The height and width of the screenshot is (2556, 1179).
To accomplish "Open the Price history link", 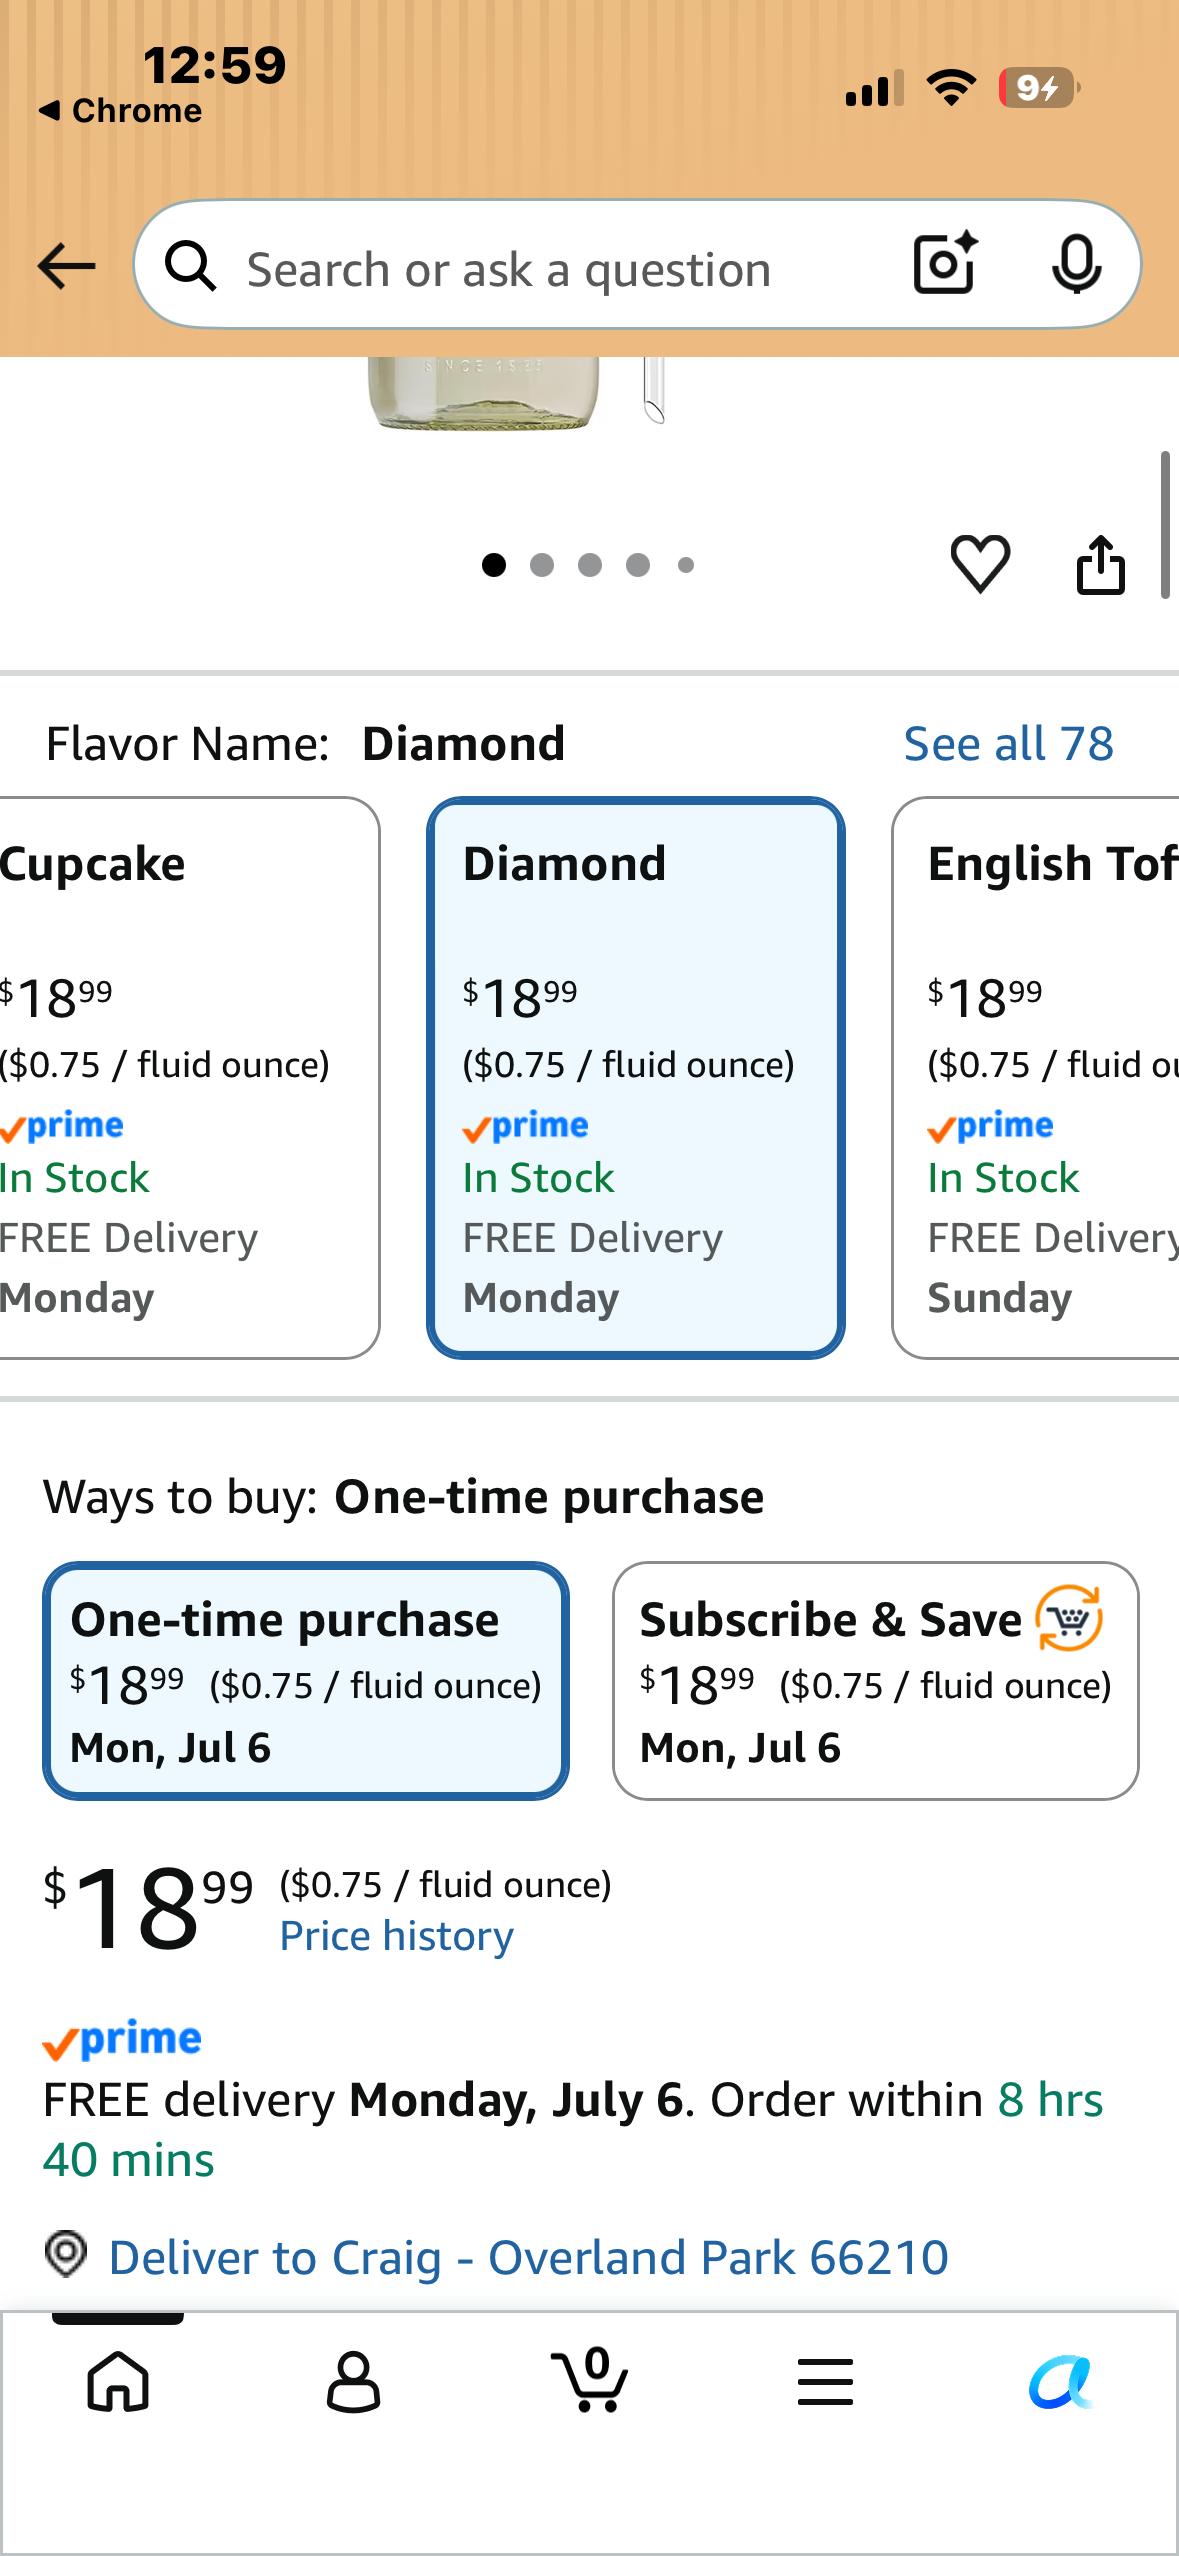I will [x=397, y=1937].
